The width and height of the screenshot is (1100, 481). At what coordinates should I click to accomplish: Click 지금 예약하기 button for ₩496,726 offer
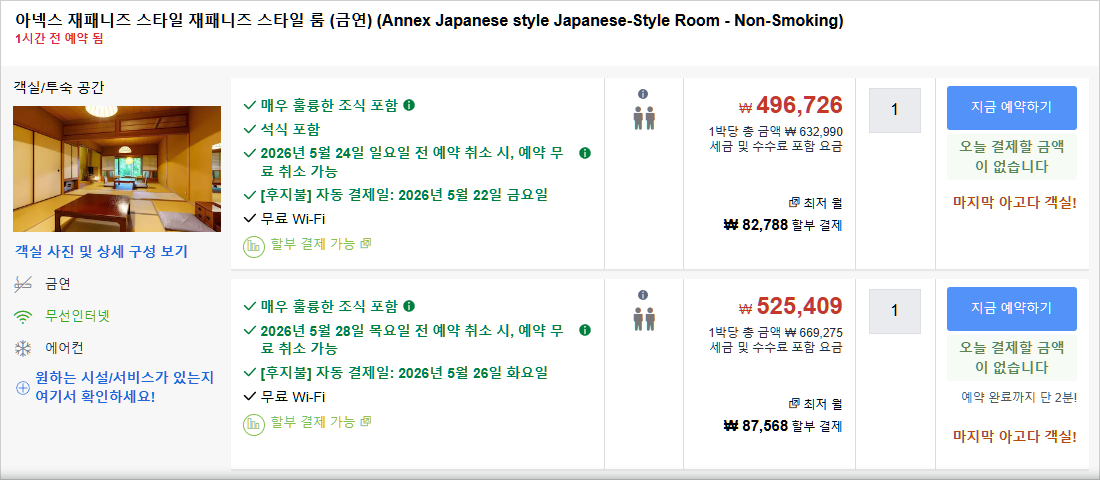pyautogui.click(x=1011, y=108)
